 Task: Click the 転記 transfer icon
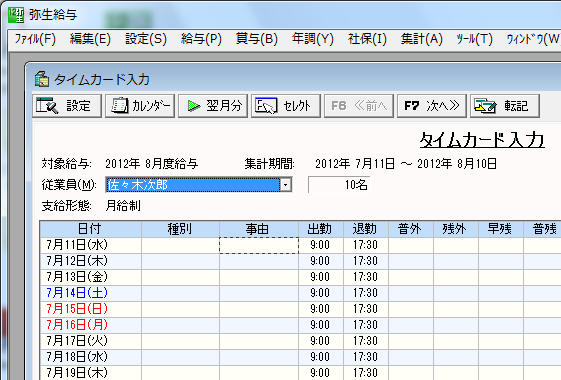pyautogui.click(x=485, y=106)
